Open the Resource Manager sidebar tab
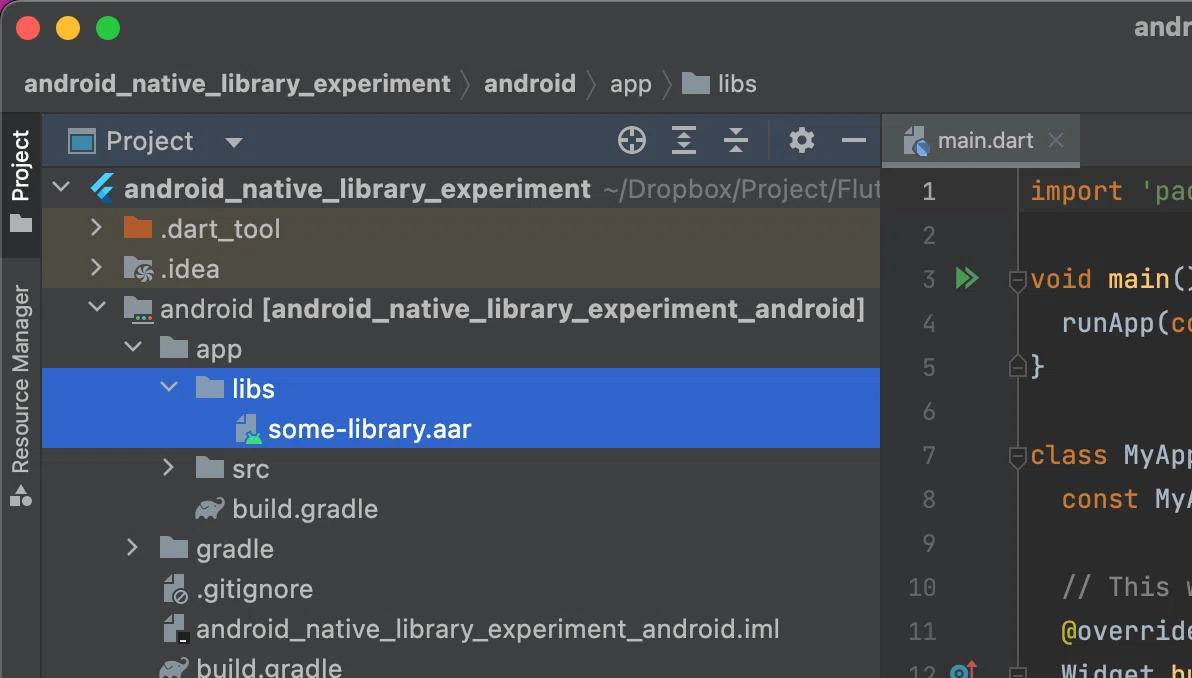This screenshot has width=1192, height=678. click(21, 395)
